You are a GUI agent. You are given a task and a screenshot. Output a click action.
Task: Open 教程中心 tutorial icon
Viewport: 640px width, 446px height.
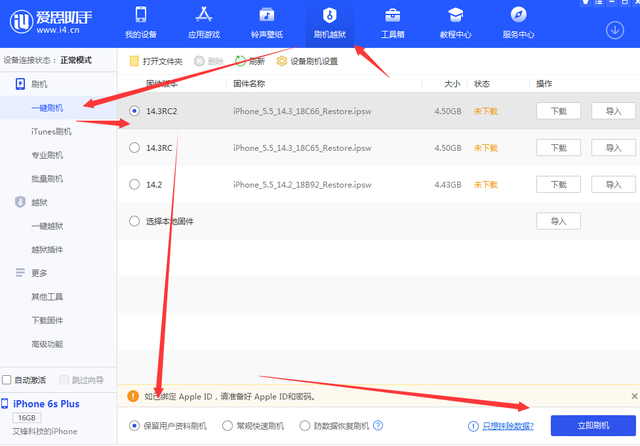(456, 15)
